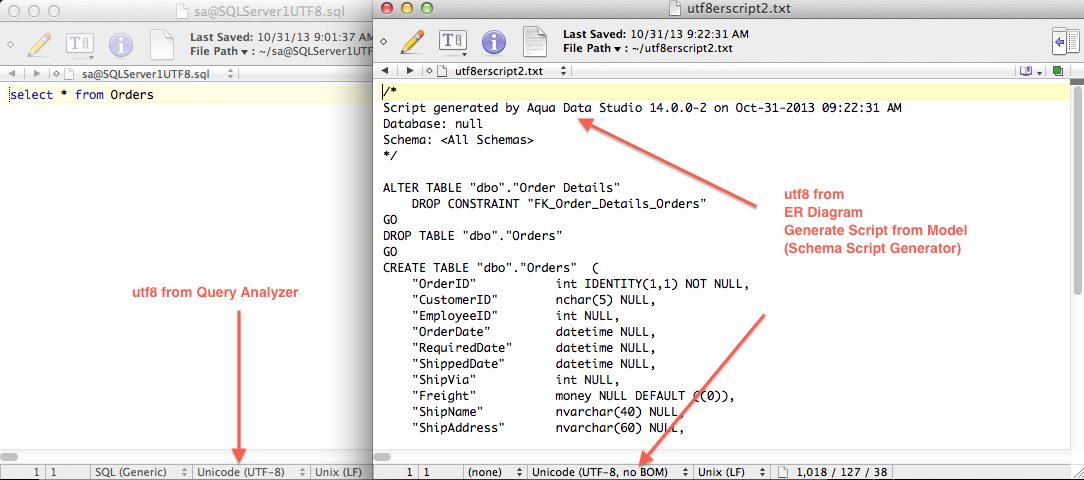This screenshot has height=480, width=1084.
Task: Click document state diamond in utf8erscript2.txt toolbar
Action: pyautogui.click(x=383, y=42)
